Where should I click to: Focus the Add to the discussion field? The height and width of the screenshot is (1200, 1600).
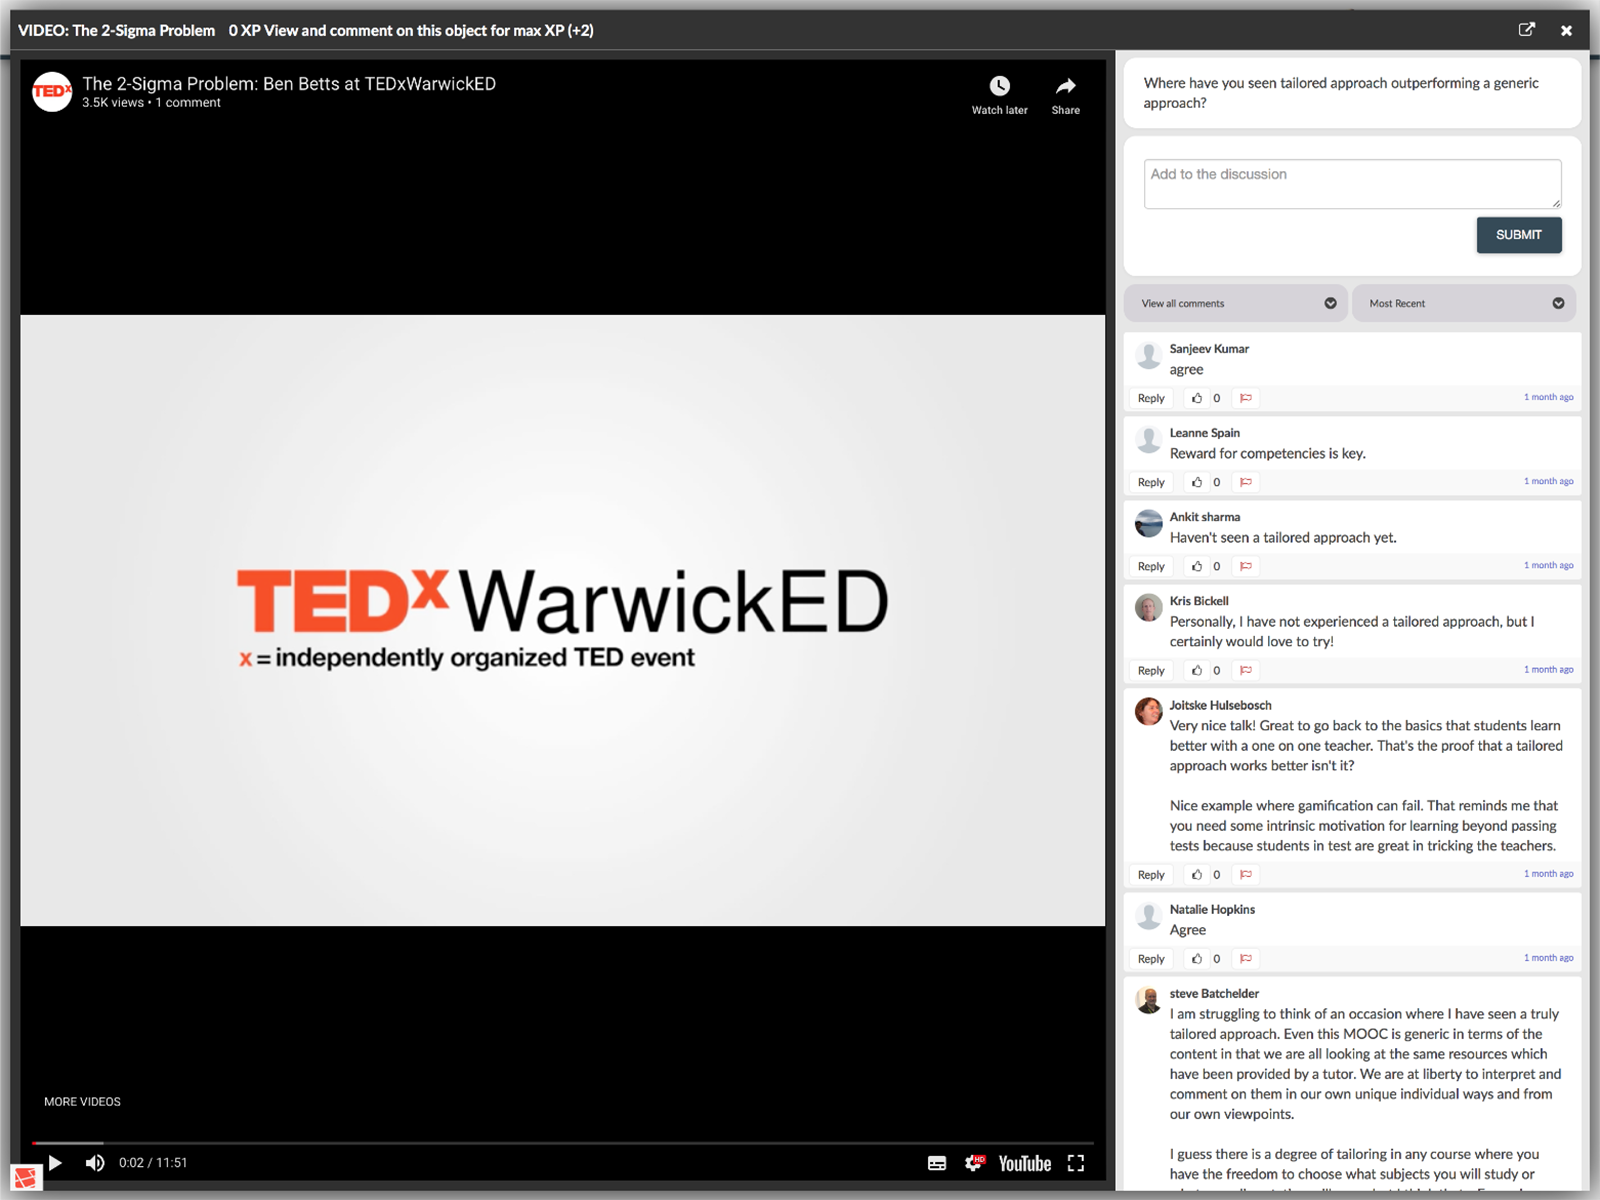click(x=1352, y=184)
